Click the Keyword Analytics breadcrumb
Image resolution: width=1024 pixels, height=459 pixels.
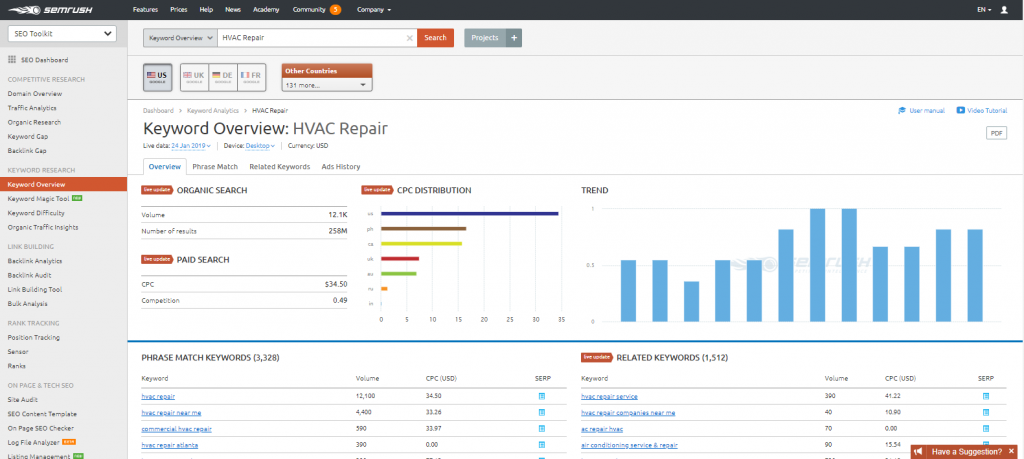point(212,110)
